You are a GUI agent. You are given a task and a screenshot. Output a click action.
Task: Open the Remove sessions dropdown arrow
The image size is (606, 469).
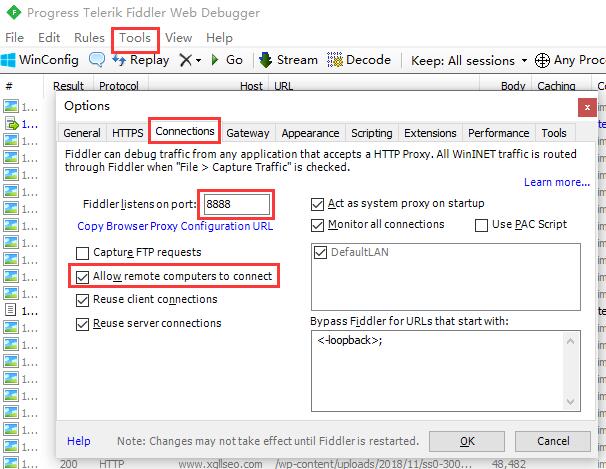(198, 60)
